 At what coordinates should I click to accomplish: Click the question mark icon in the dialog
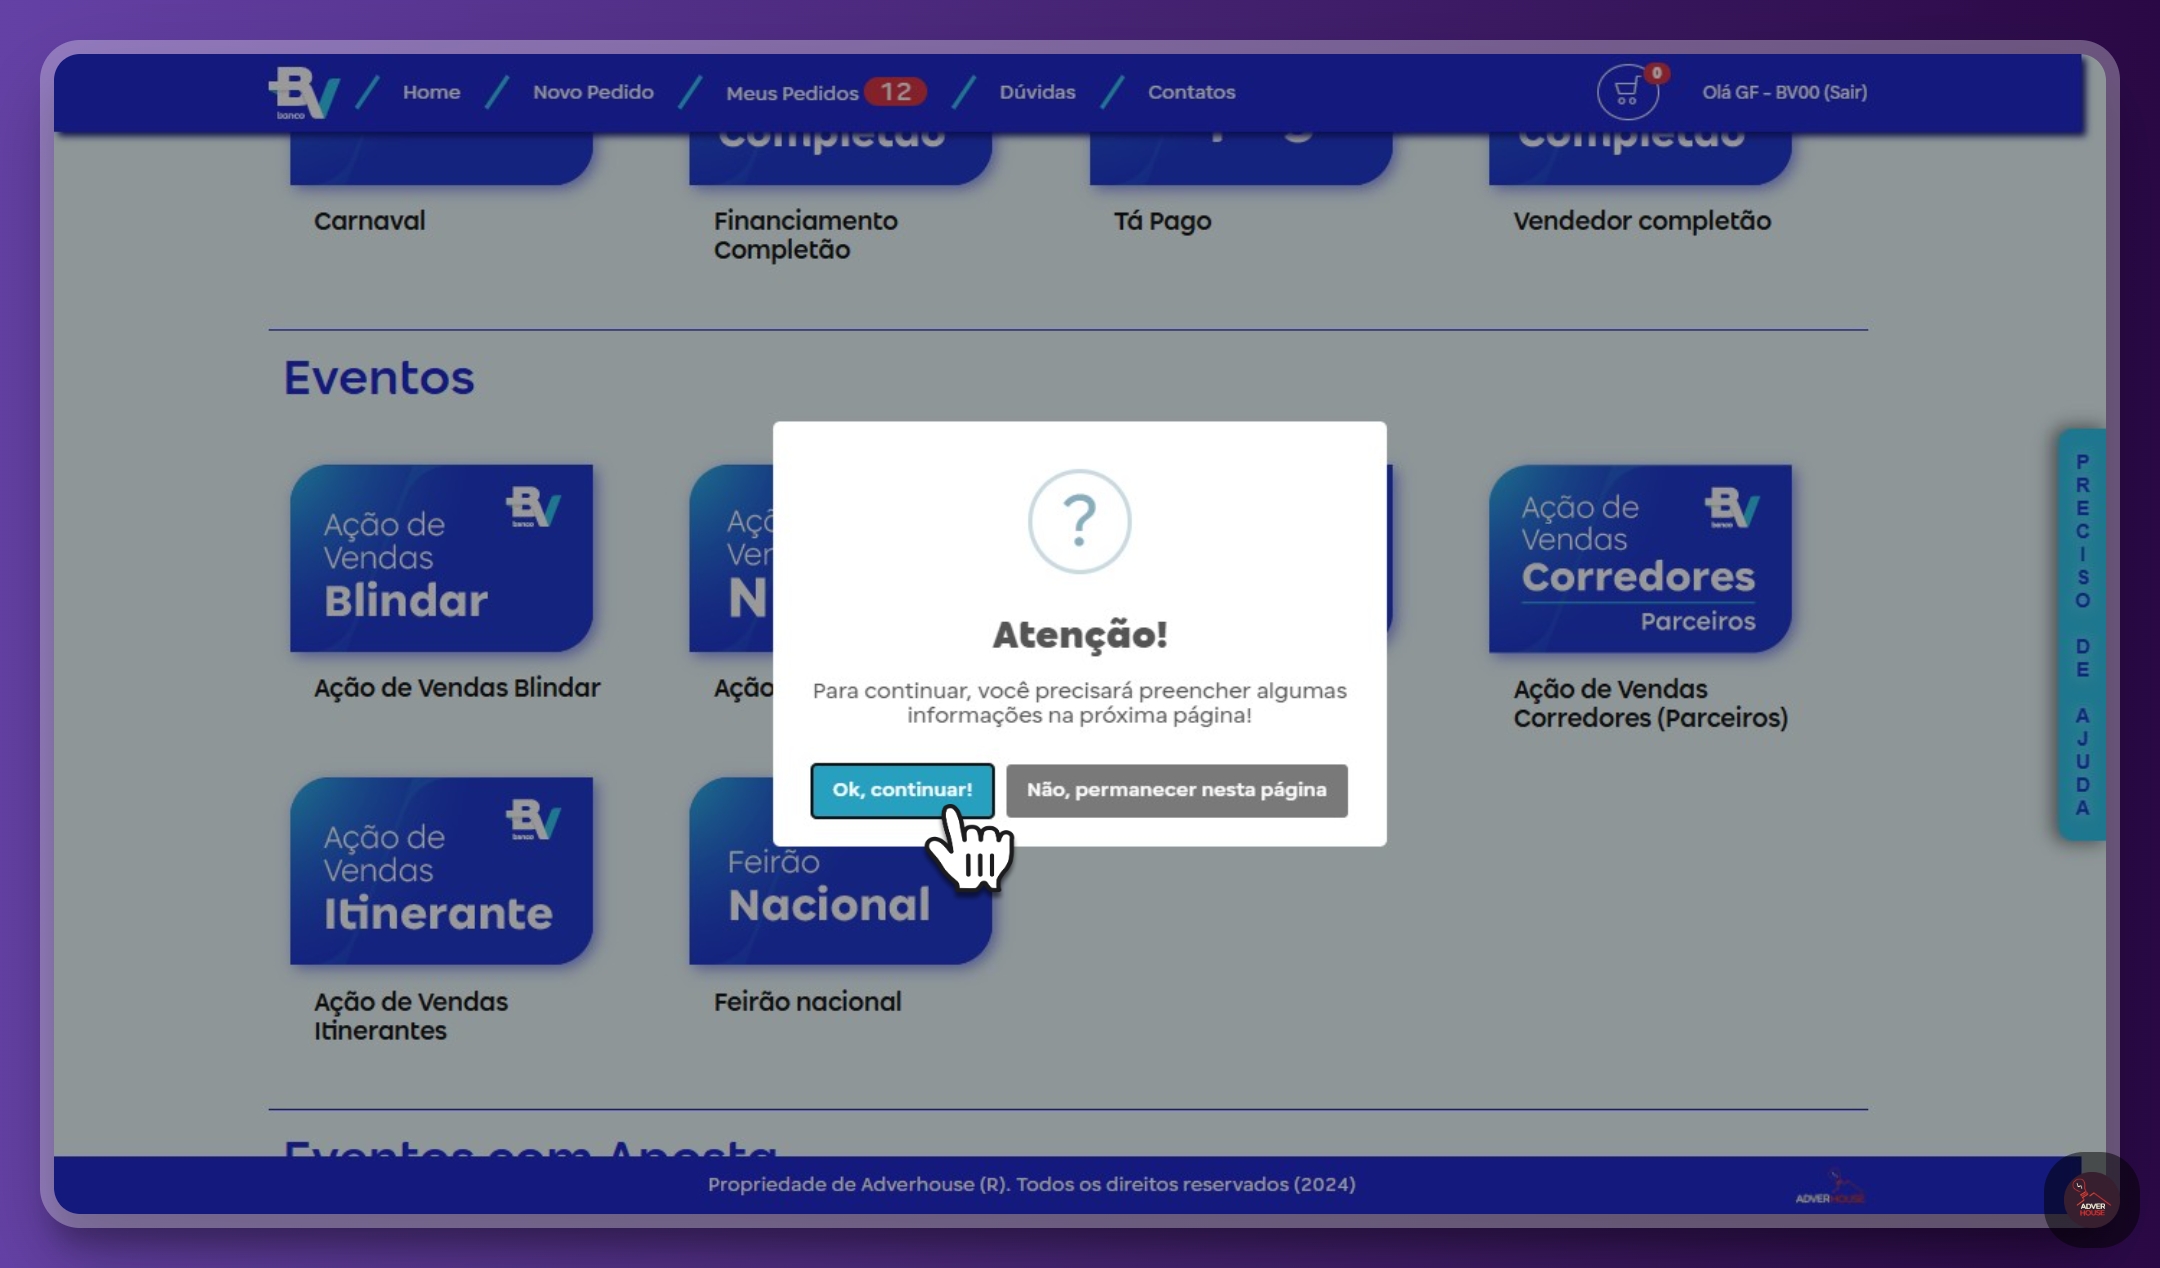pyautogui.click(x=1079, y=521)
